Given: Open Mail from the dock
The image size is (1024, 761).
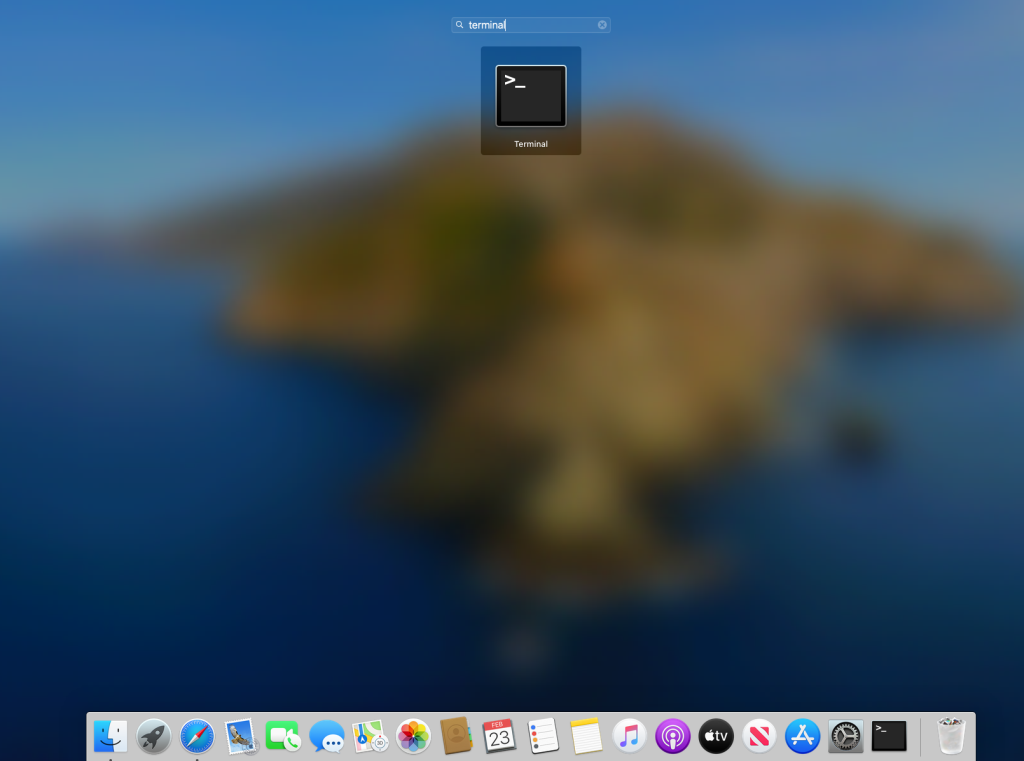Looking at the screenshot, I should coord(241,737).
